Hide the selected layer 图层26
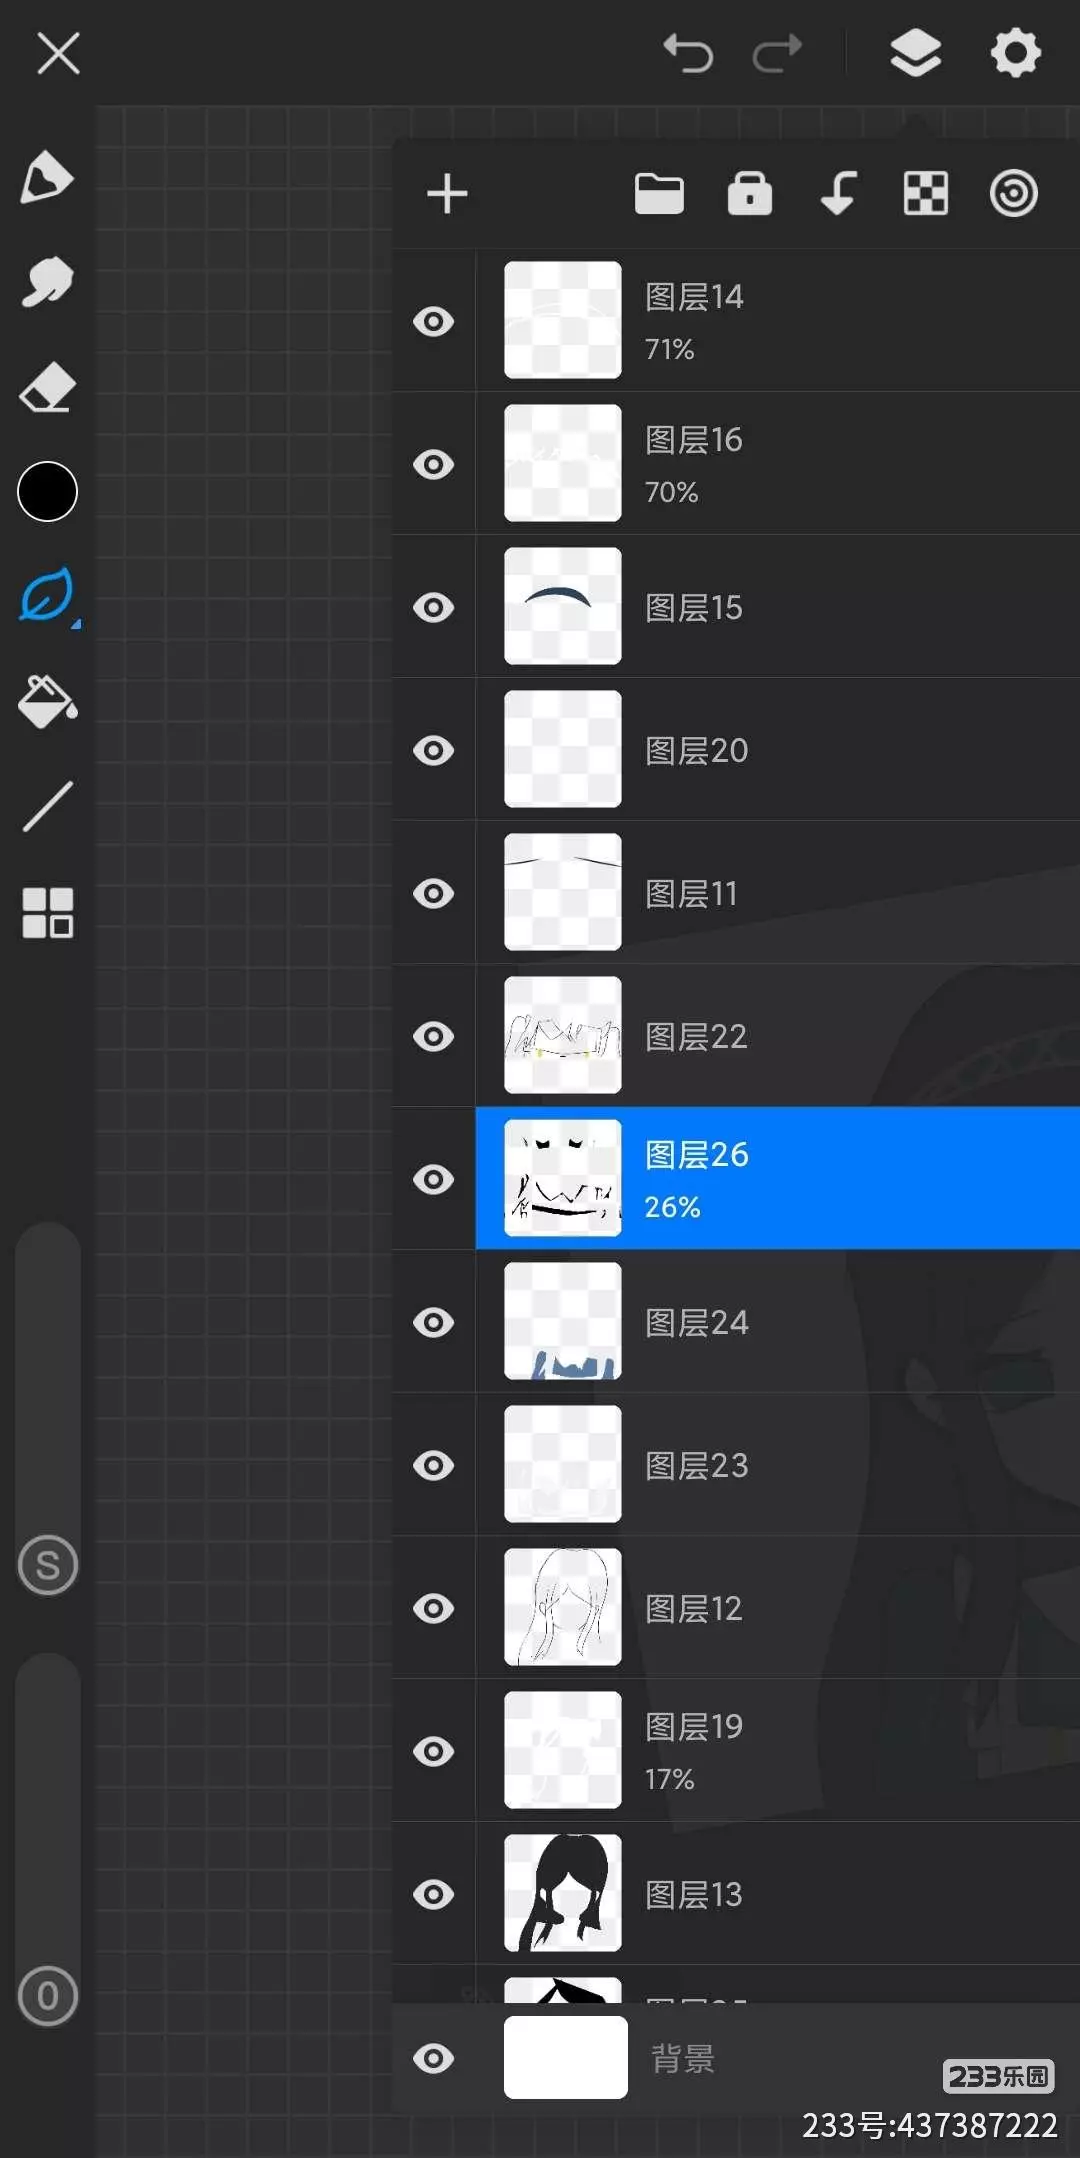 (433, 1180)
